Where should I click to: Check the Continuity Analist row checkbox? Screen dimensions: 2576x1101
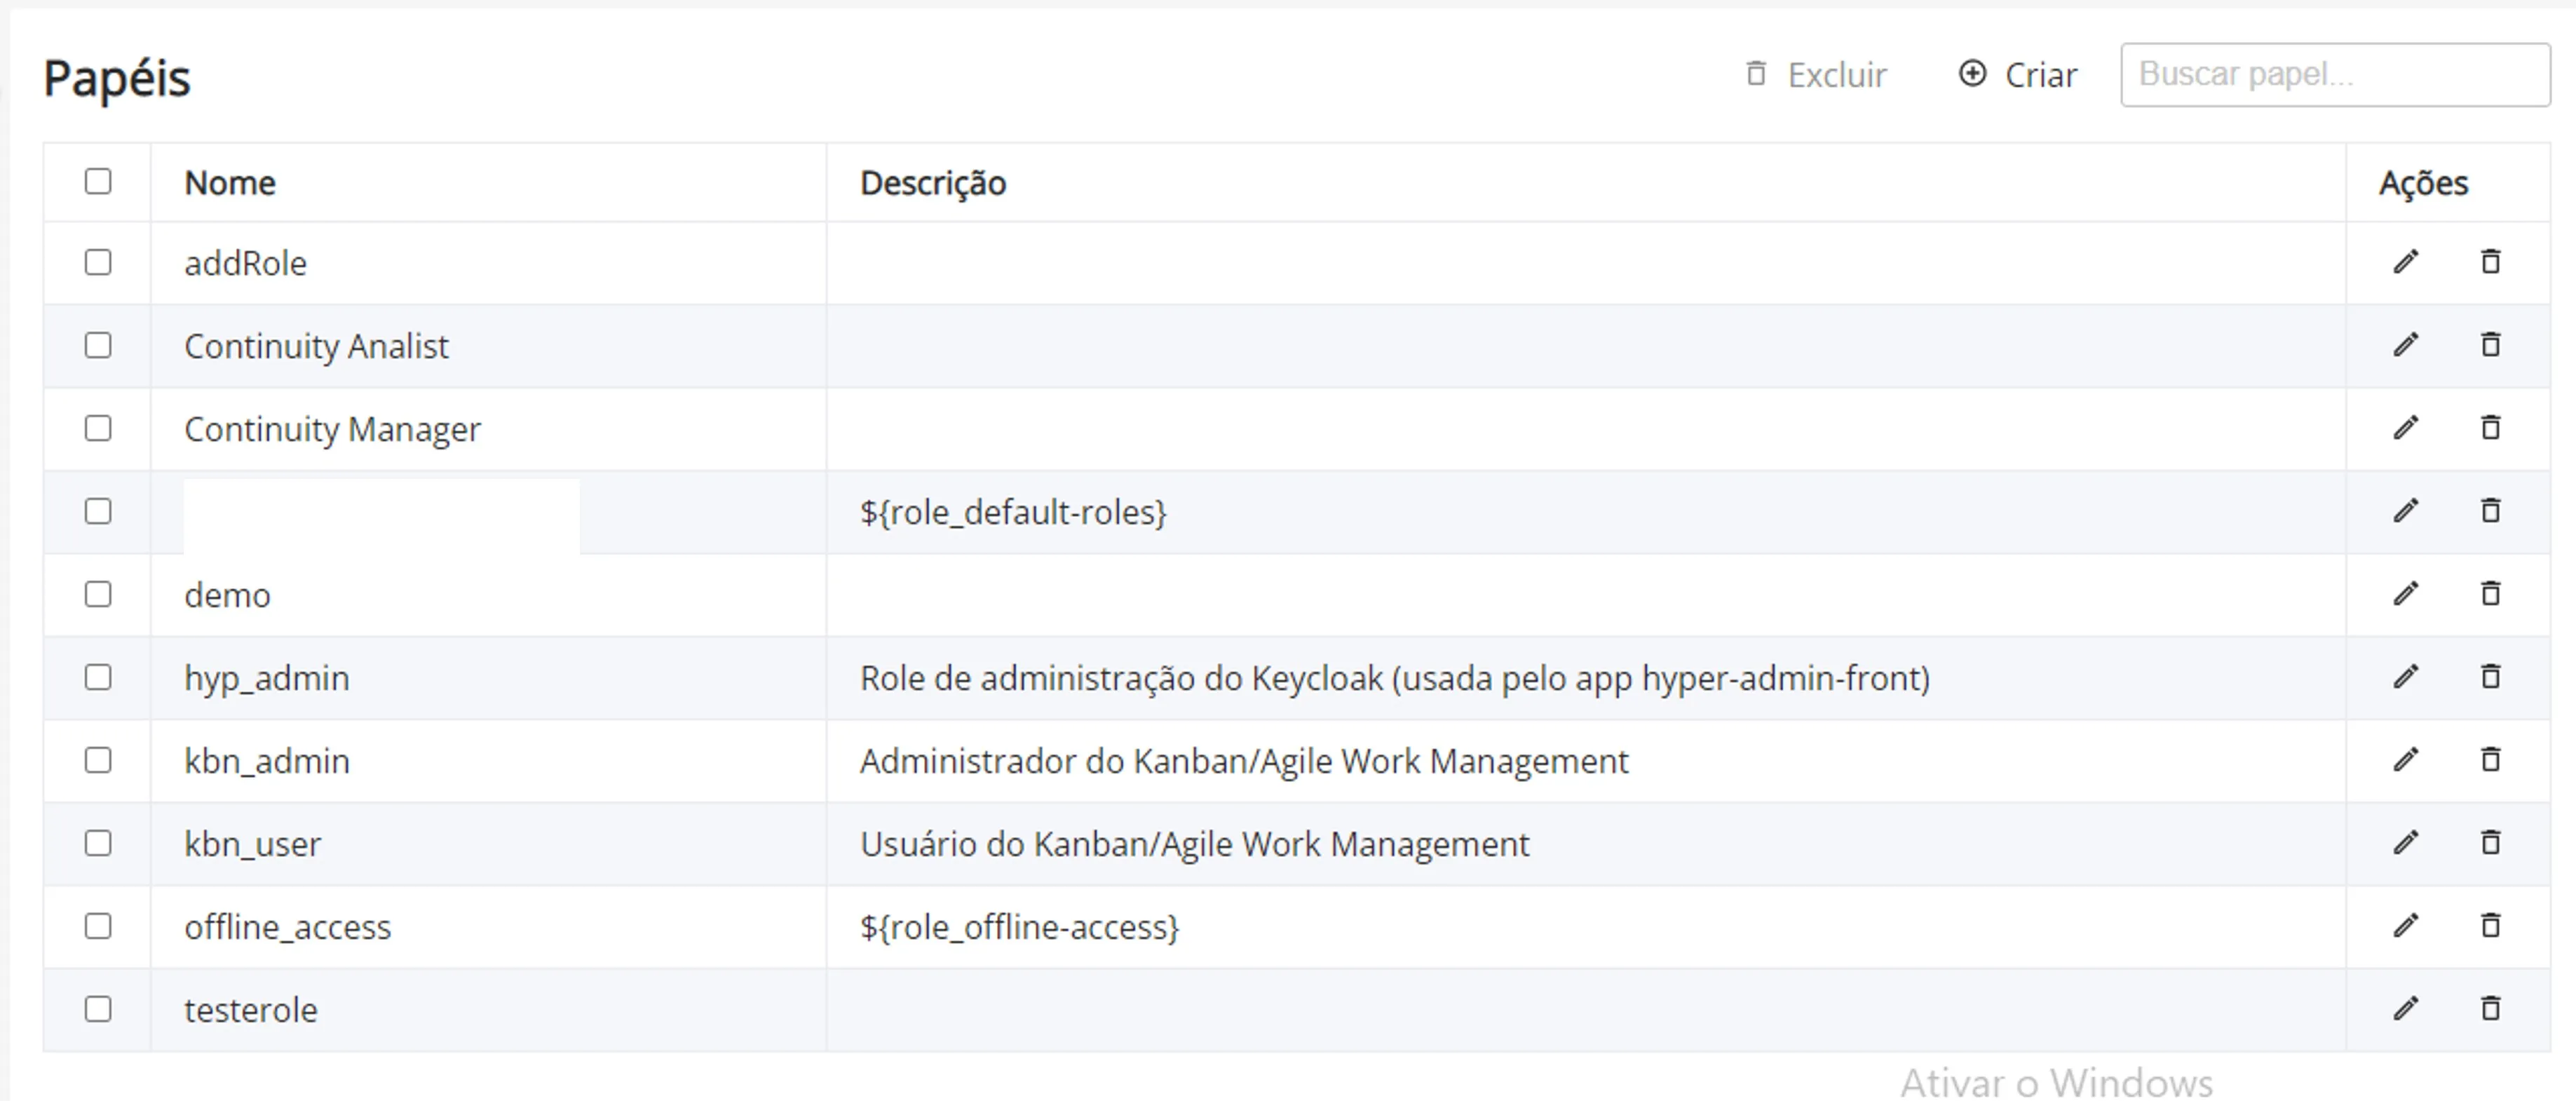tap(98, 345)
